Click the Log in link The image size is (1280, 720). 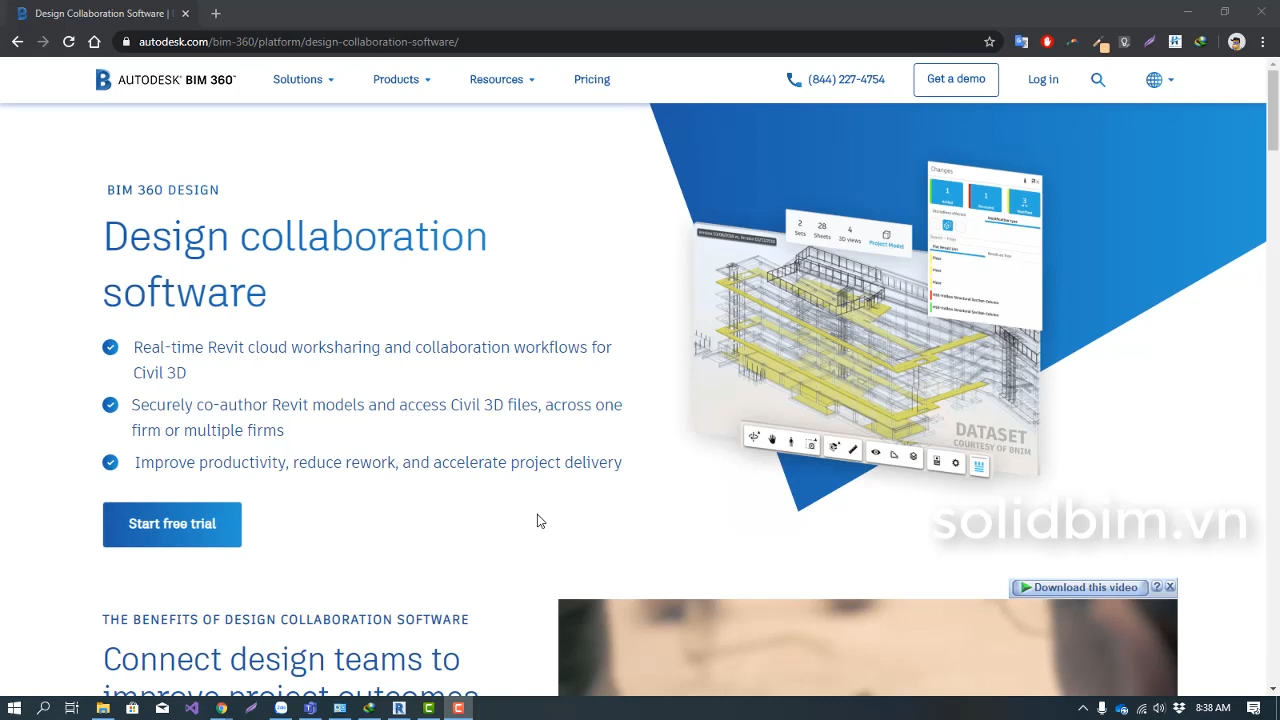tap(1043, 80)
